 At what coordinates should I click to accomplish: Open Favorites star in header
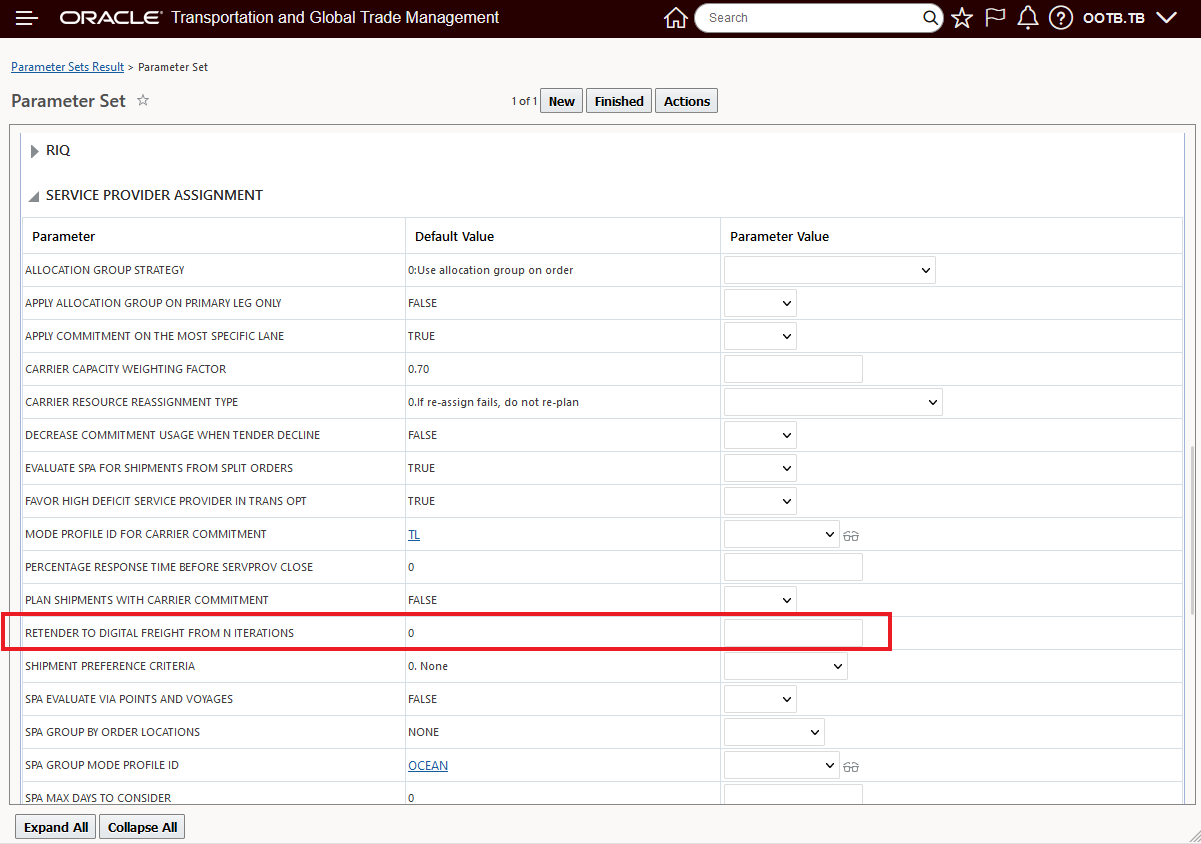click(962, 18)
